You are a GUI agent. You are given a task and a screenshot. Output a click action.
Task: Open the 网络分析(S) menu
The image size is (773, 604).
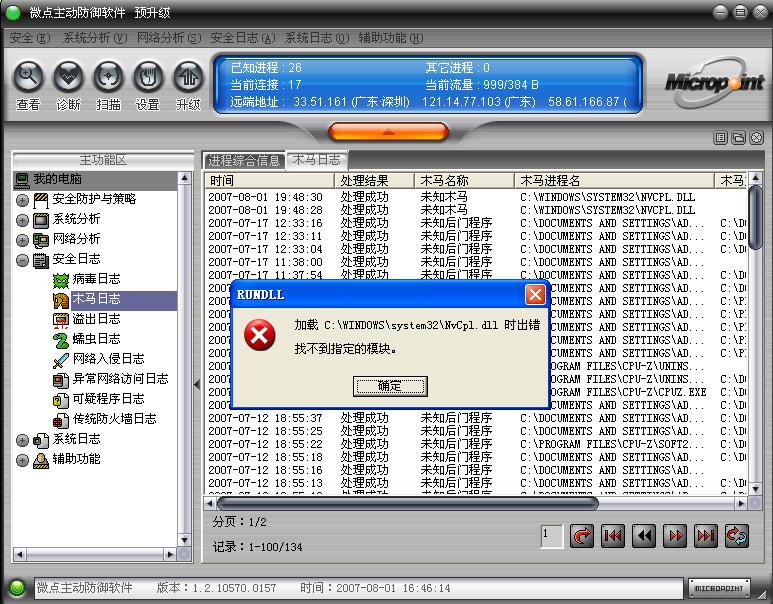pyautogui.click(x=169, y=38)
